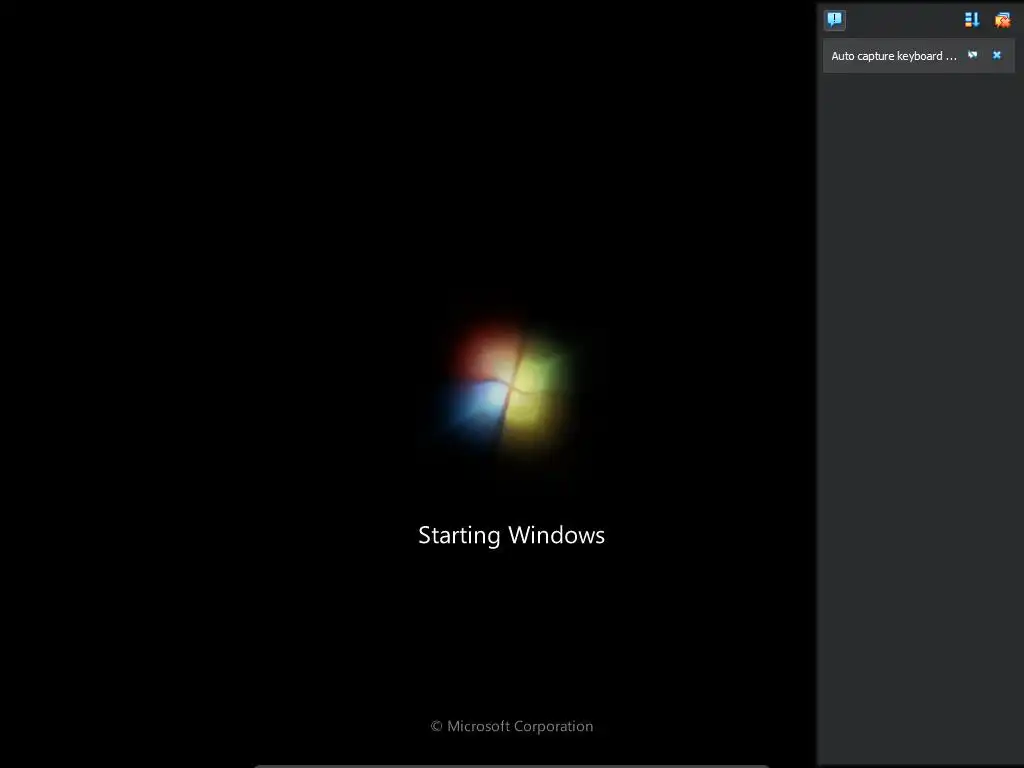Dismiss the auto capture keyboard notification
Screen dimensions: 1024x768
997,56
